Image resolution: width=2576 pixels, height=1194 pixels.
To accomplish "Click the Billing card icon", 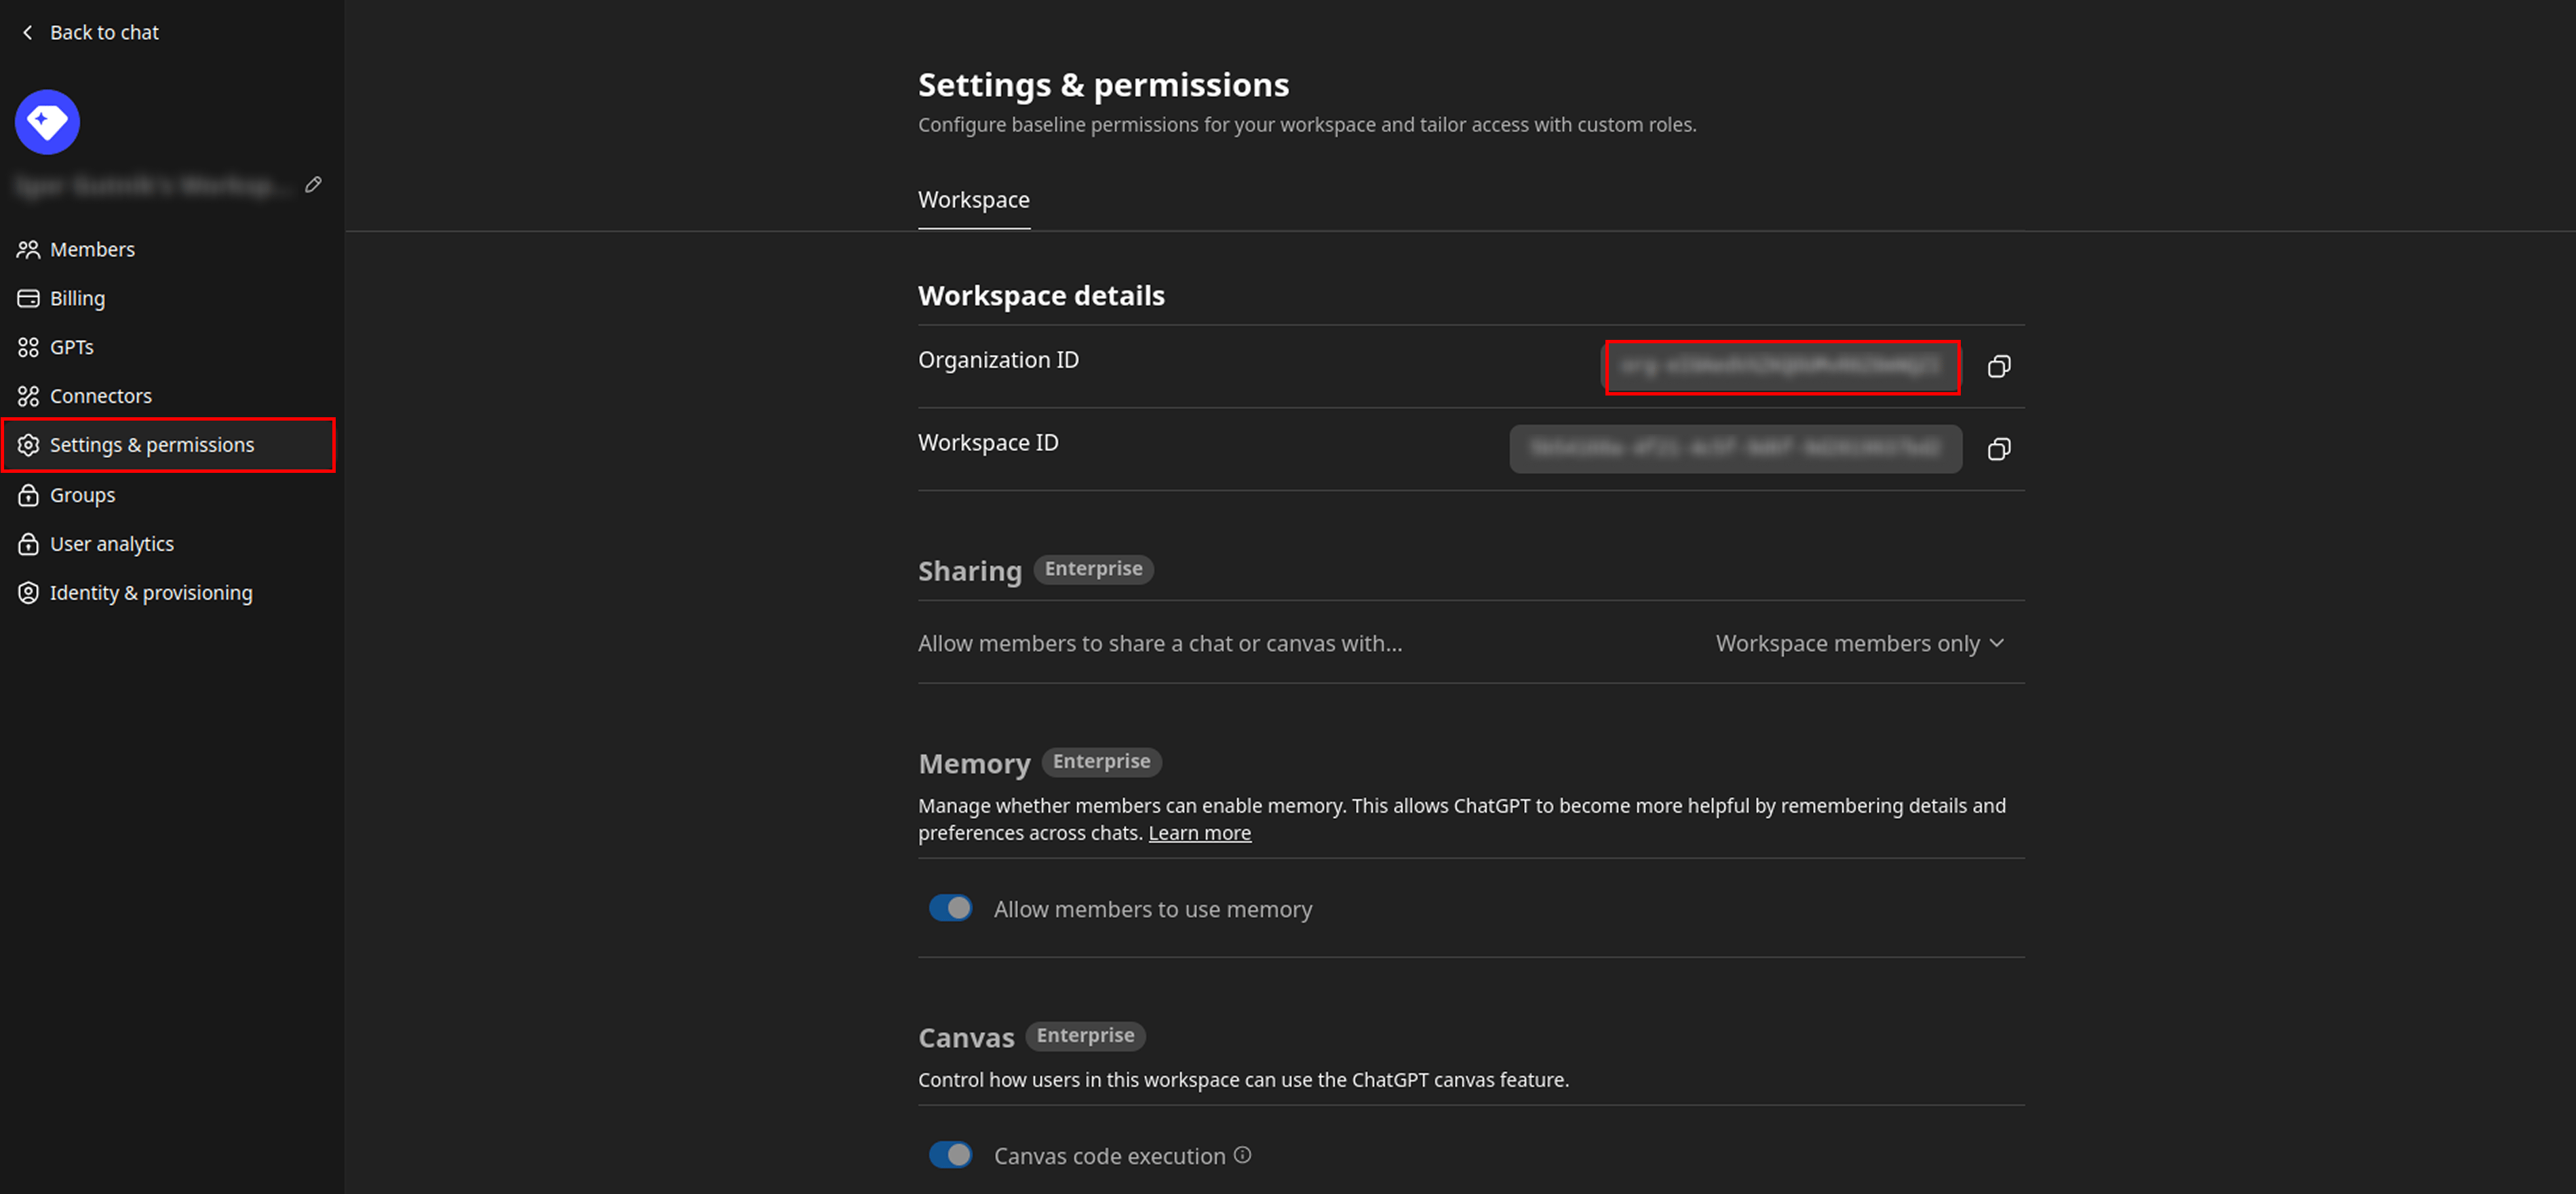I will pos(28,298).
